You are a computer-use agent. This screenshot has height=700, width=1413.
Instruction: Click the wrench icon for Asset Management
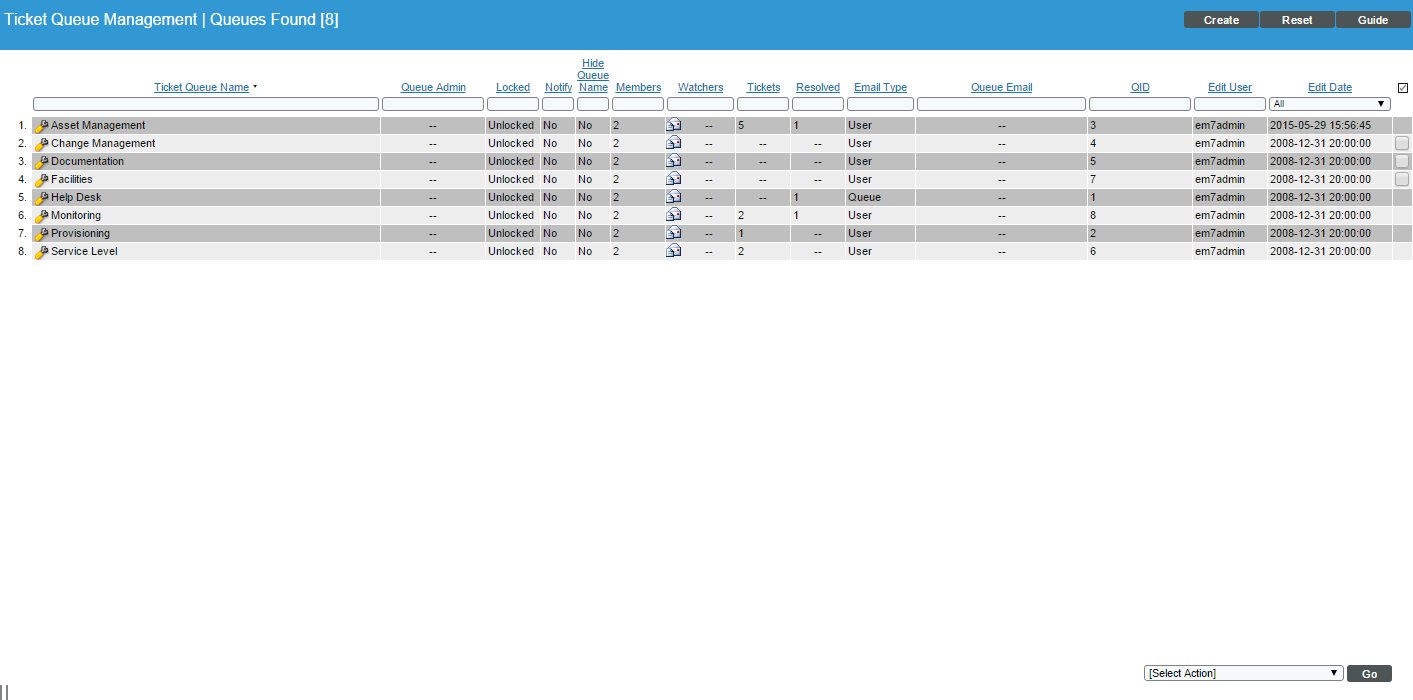(x=41, y=126)
